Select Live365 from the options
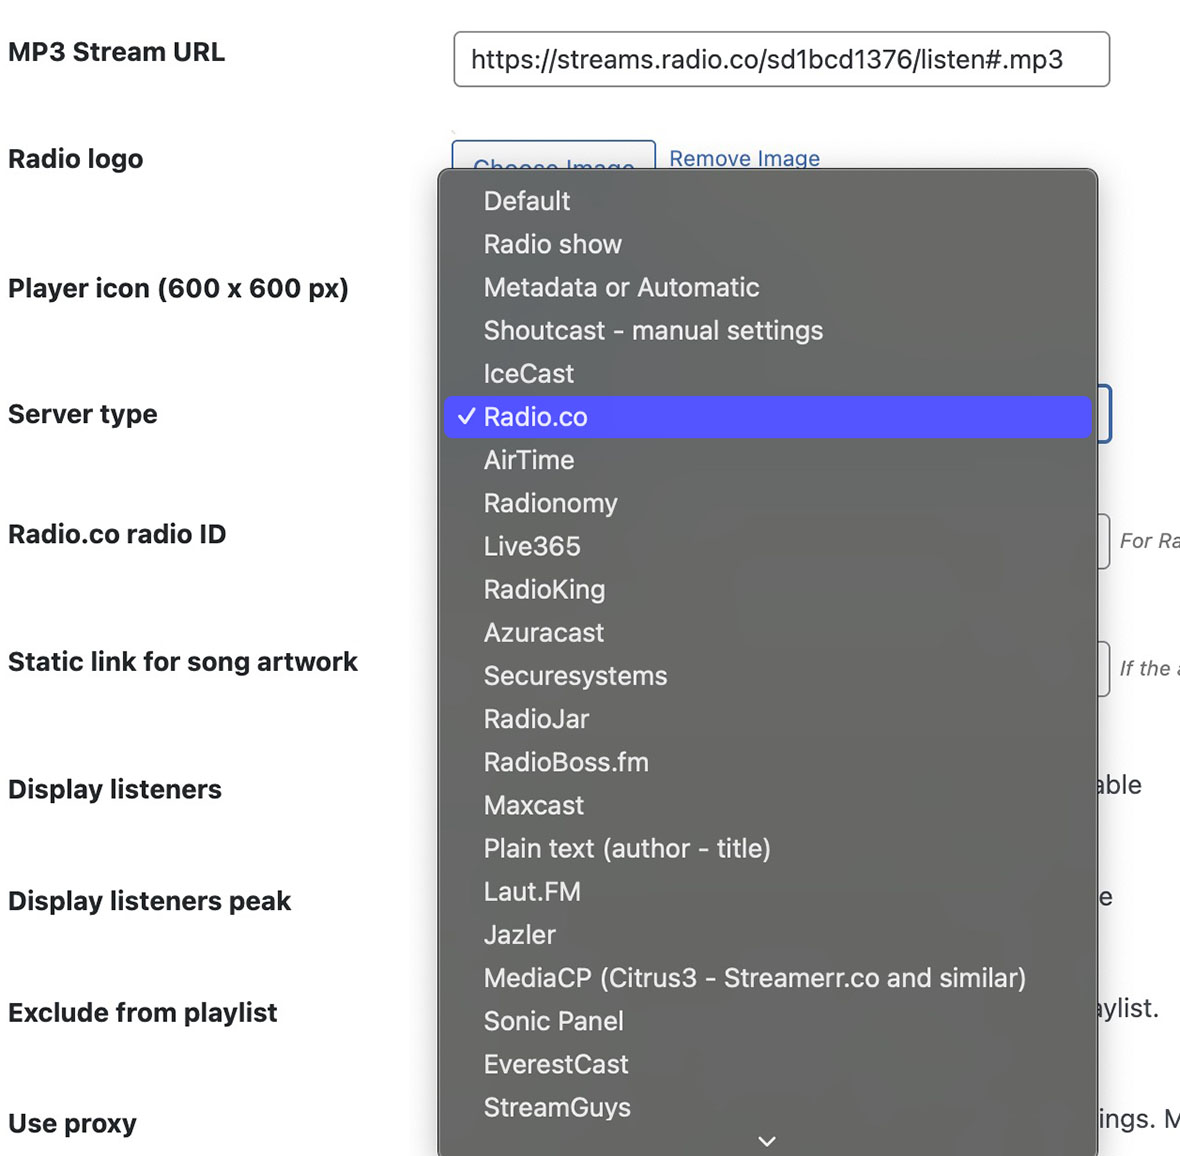 click(532, 546)
